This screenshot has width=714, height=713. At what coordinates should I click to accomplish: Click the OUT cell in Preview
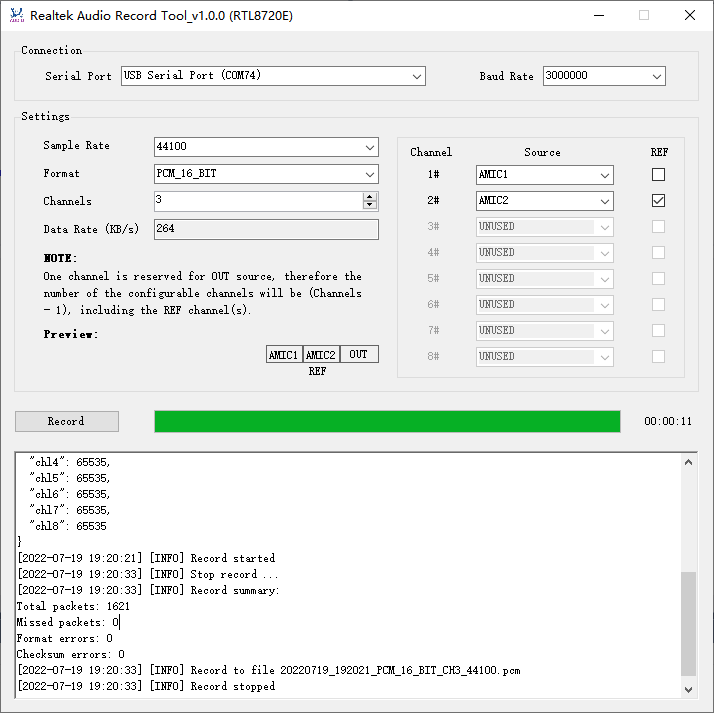pyautogui.click(x=359, y=354)
